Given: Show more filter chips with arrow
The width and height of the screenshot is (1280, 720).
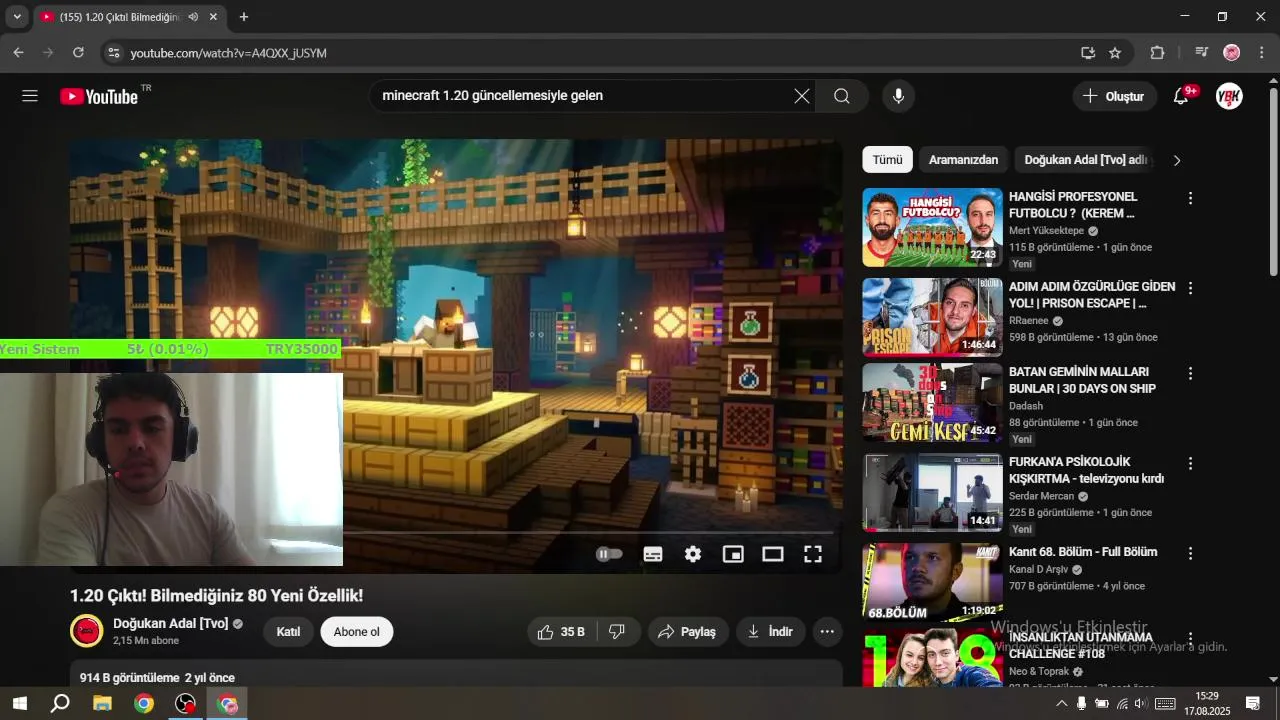Looking at the screenshot, I should point(1177,160).
